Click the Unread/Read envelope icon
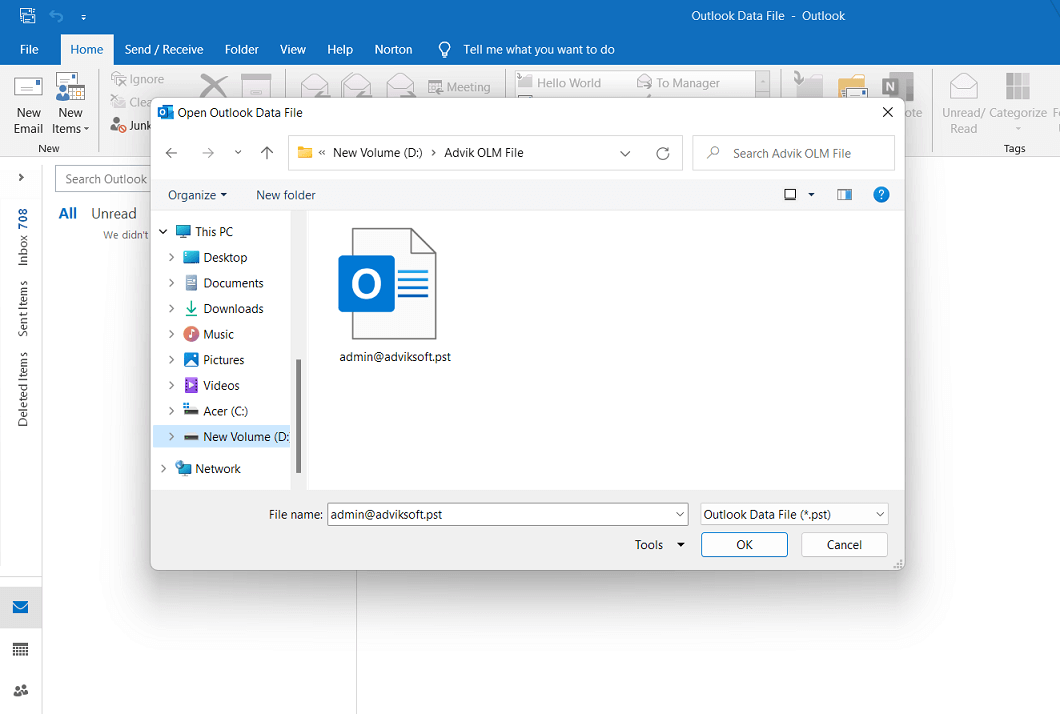Viewport: 1060px width, 714px height. [963, 87]
